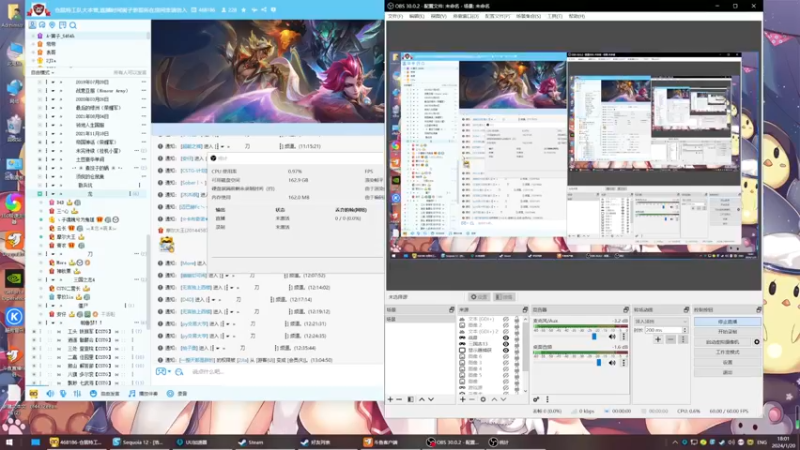Toggle eye icon for 三国杀13 source
Screen dimensions: 800x450
[x=505, y=345]
